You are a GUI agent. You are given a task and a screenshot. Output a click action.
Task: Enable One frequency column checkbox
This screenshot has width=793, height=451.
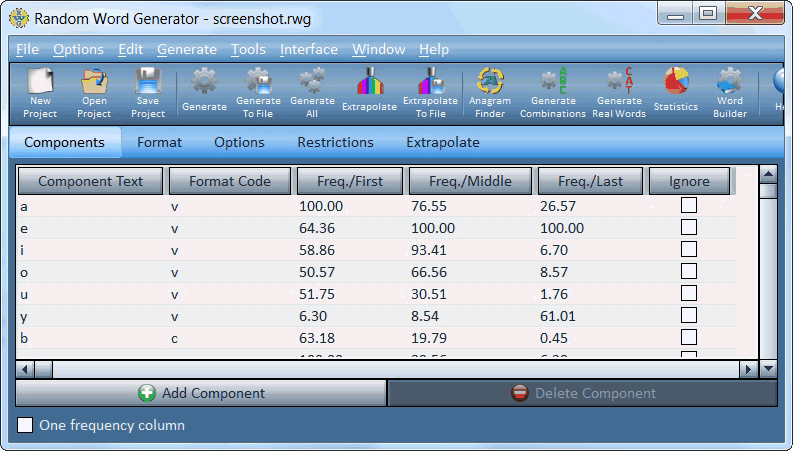pyautogui.click(x=25, y=425)
